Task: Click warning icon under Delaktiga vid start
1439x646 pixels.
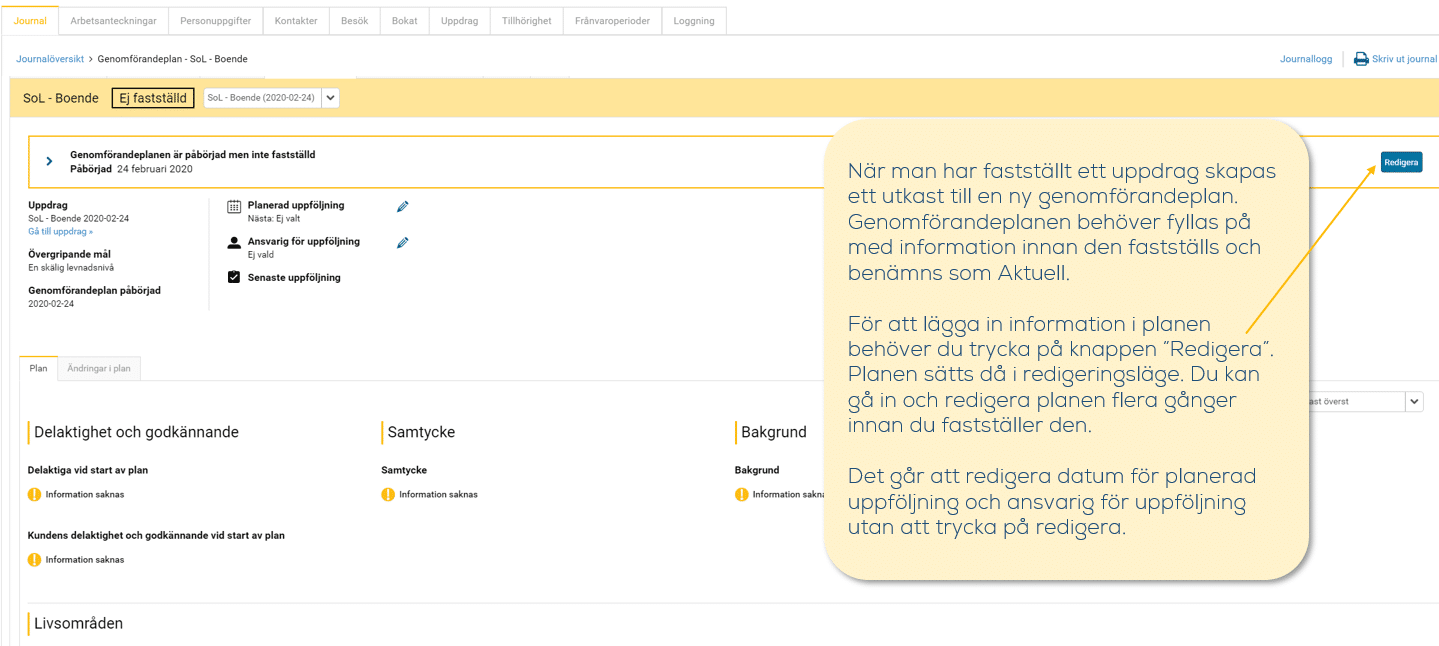Action: 35,494
